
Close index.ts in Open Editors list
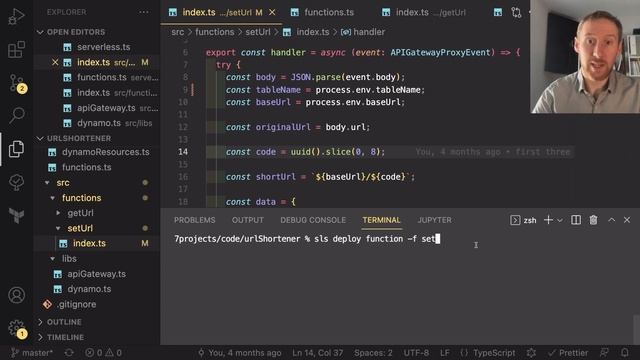point(56,62)
